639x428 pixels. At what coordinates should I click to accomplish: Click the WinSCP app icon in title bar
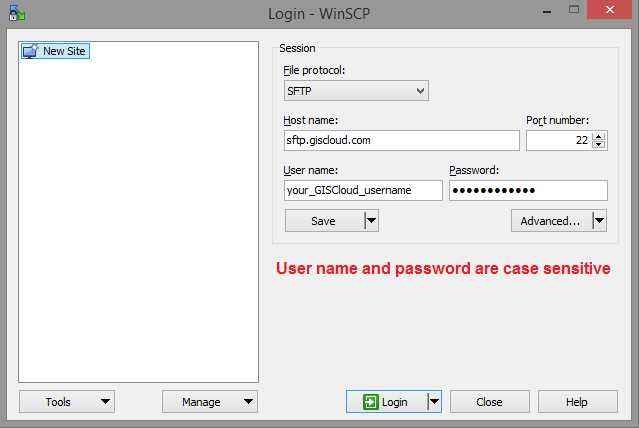(x=17, y=13)
